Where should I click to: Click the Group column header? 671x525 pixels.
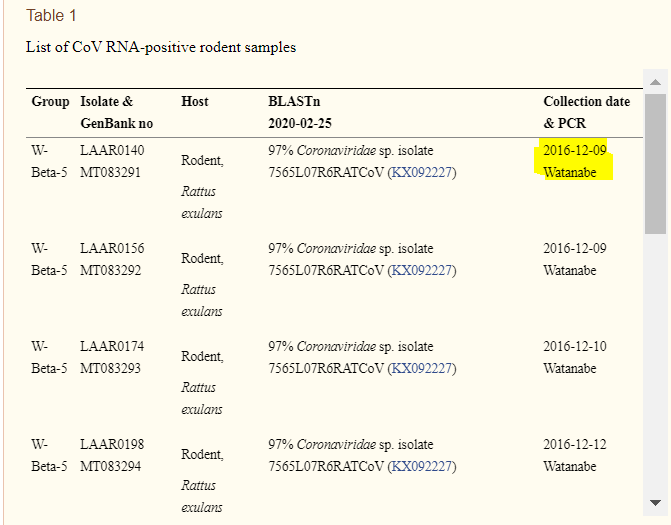pyautogui.click(x=50, y=102)
